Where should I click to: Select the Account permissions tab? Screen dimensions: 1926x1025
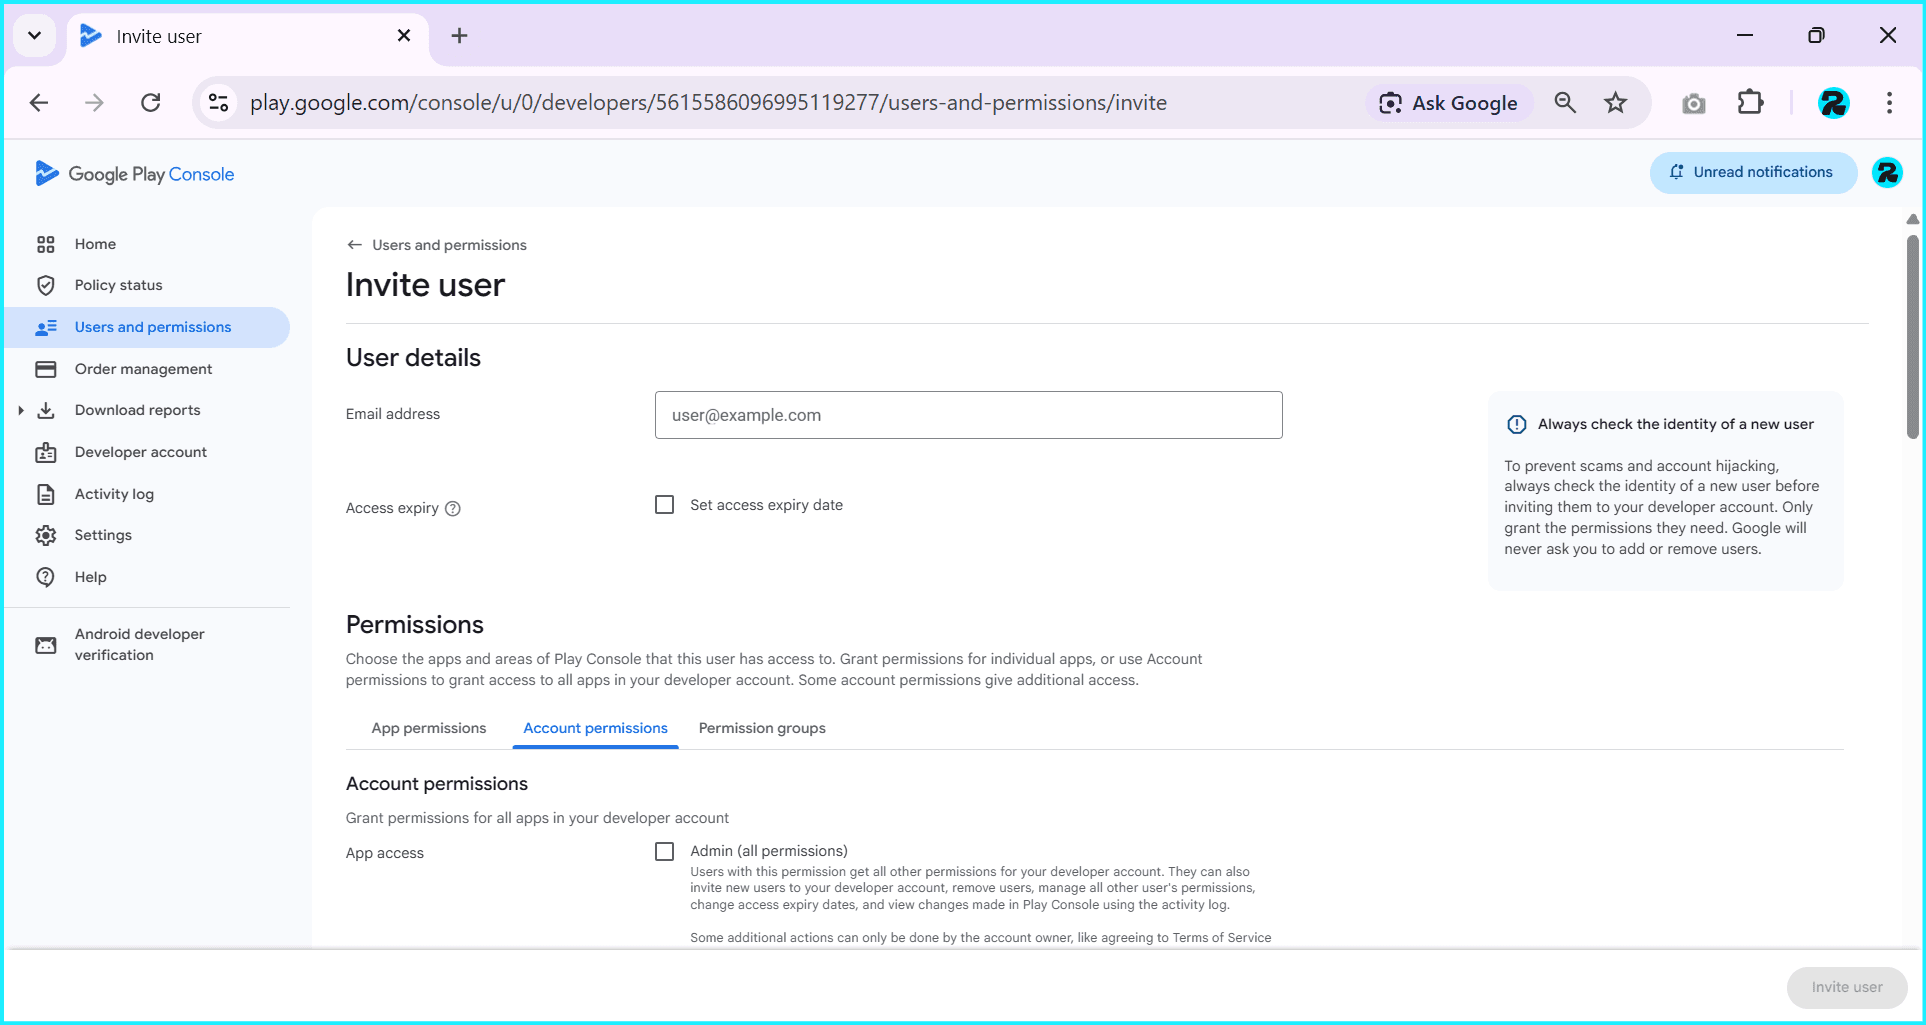595,728
